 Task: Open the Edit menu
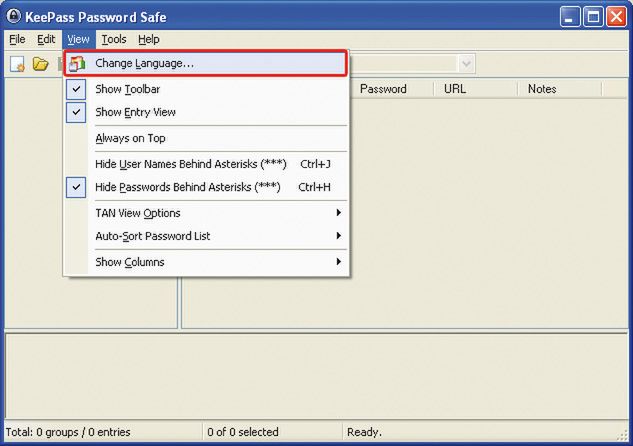(x=47, y=39)
